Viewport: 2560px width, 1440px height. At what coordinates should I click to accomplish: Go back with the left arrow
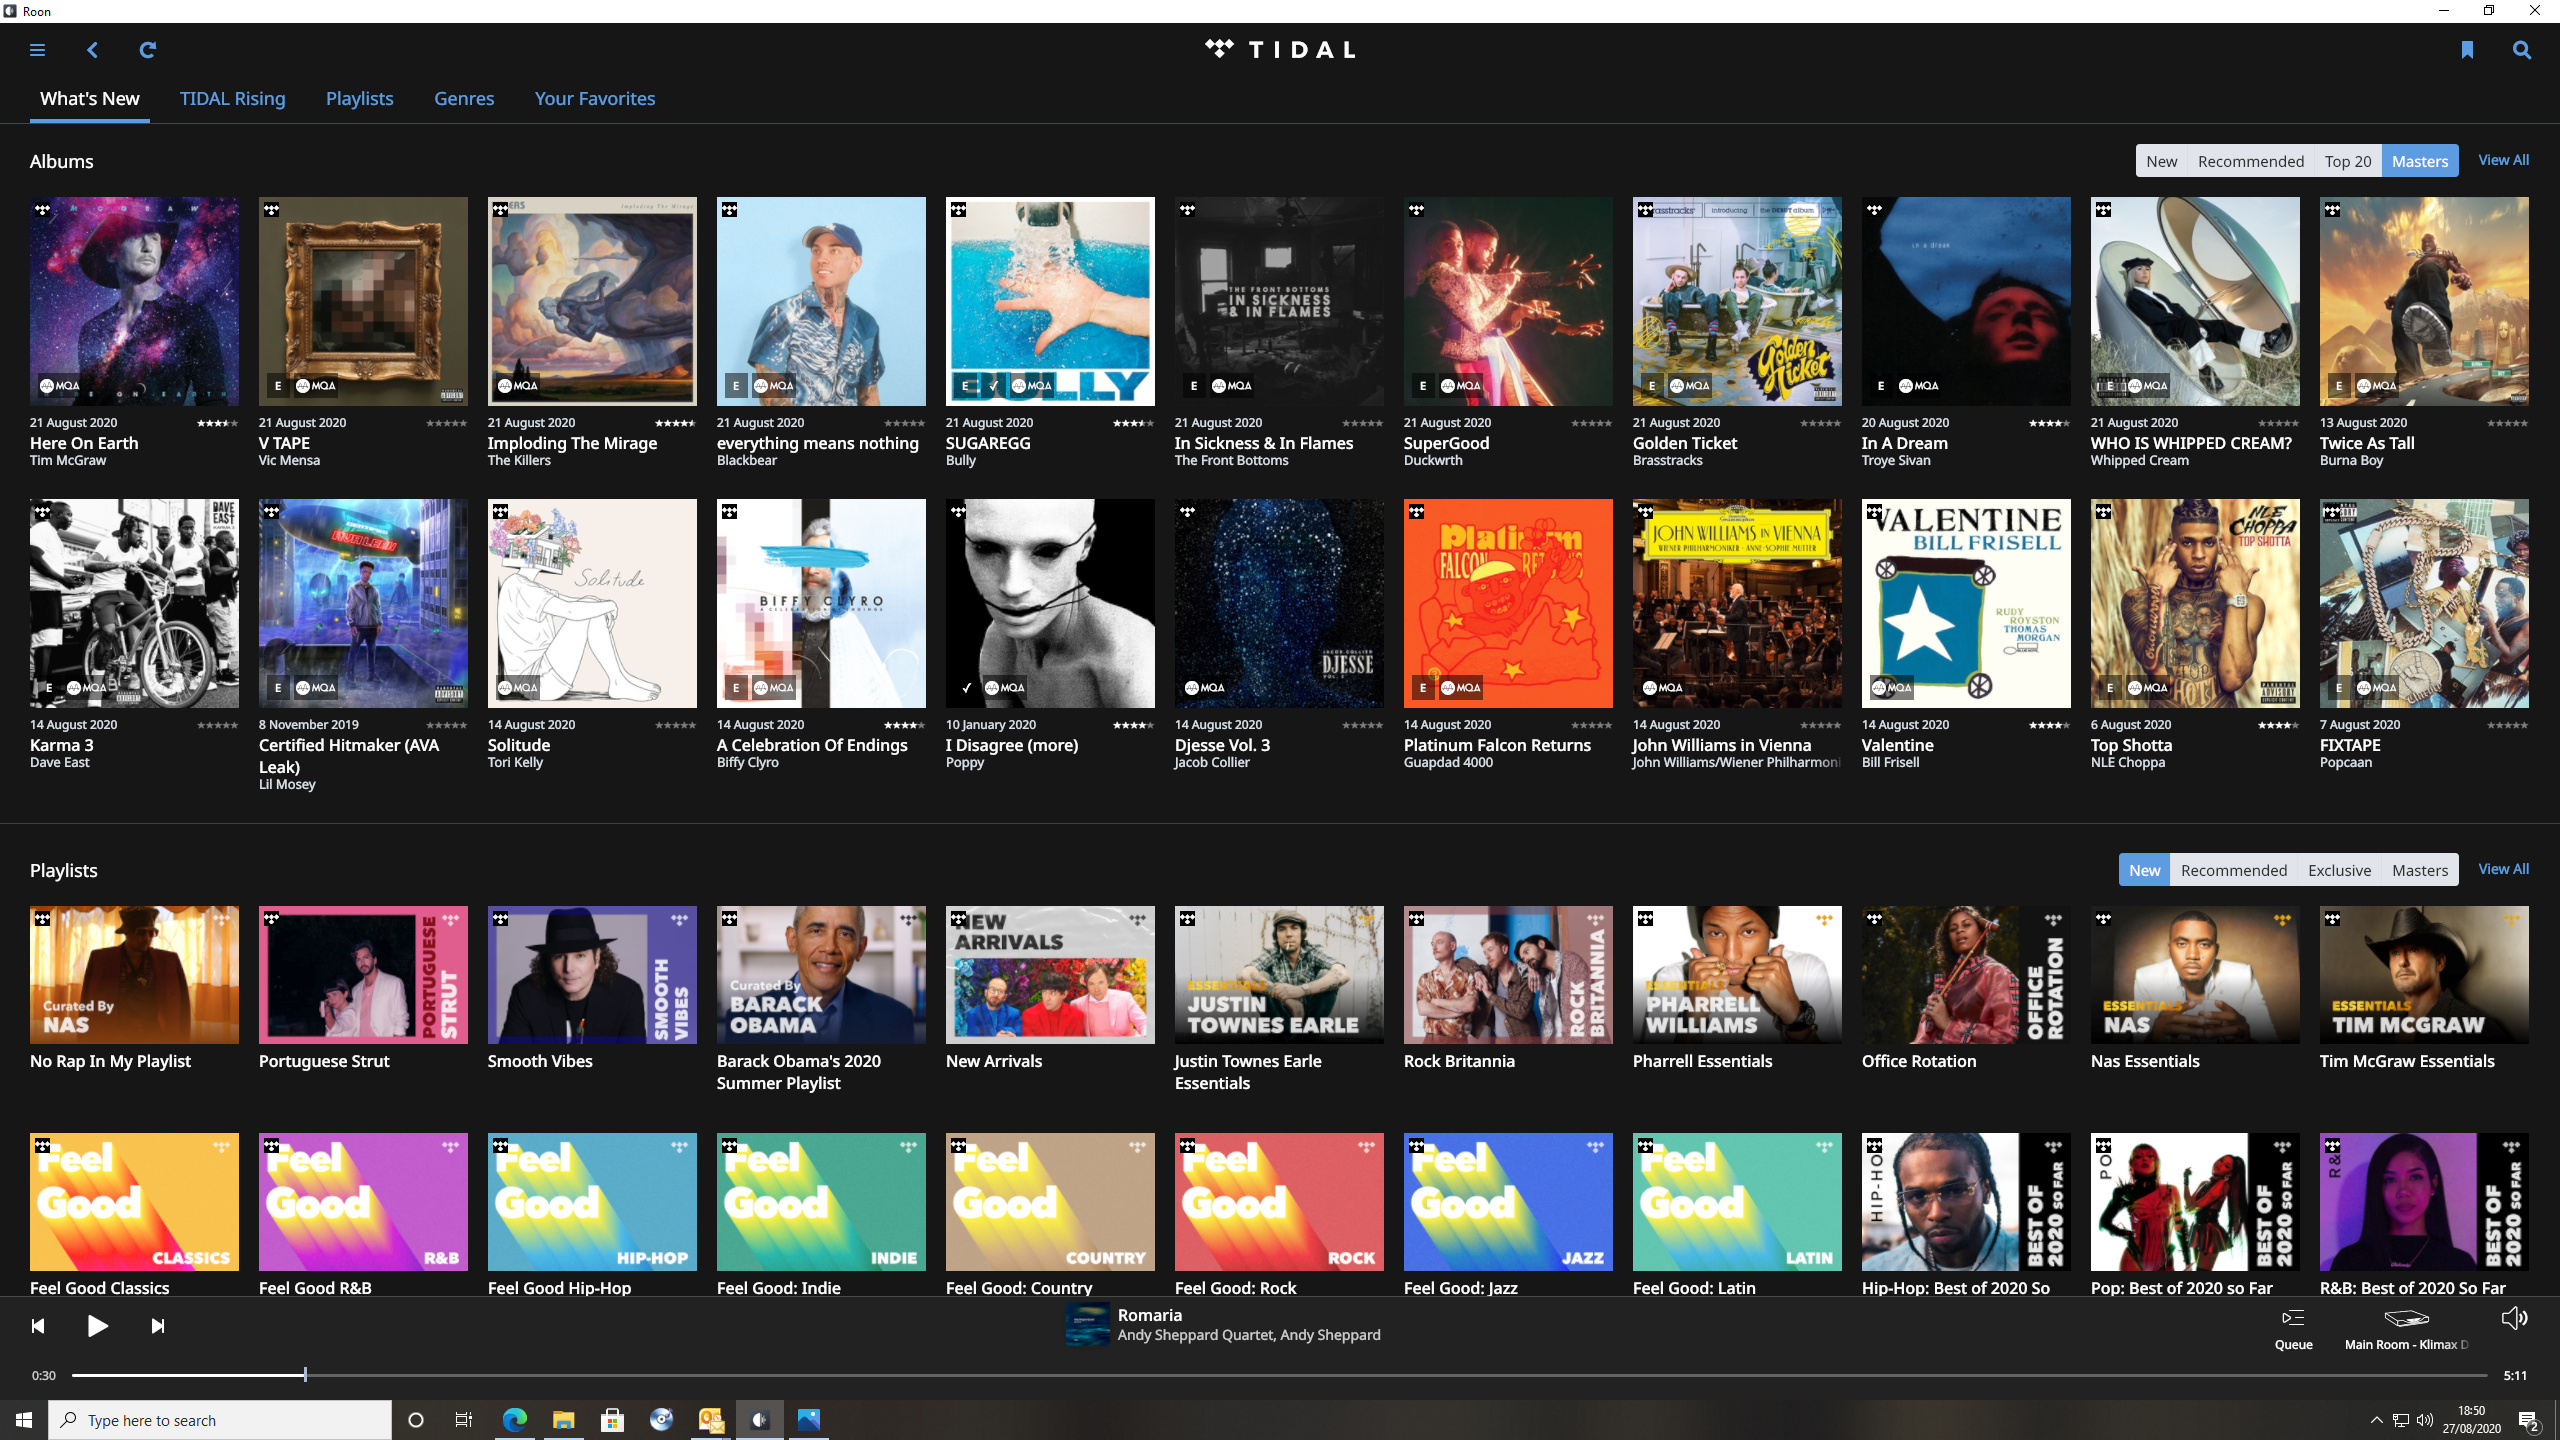pos(92,50)
